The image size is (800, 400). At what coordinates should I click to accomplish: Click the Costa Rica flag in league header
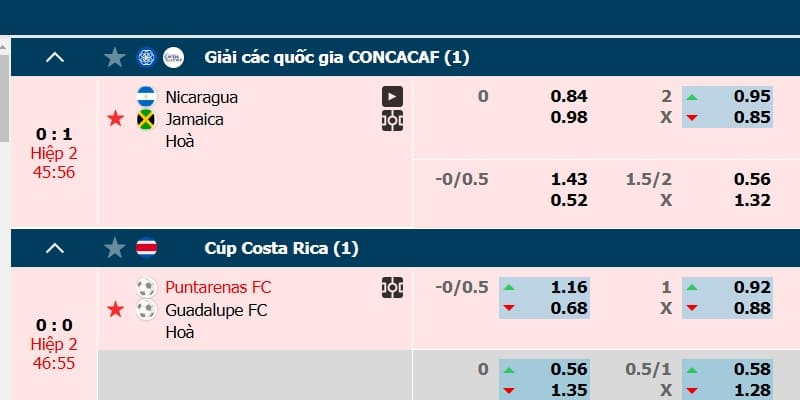point(146,248)
